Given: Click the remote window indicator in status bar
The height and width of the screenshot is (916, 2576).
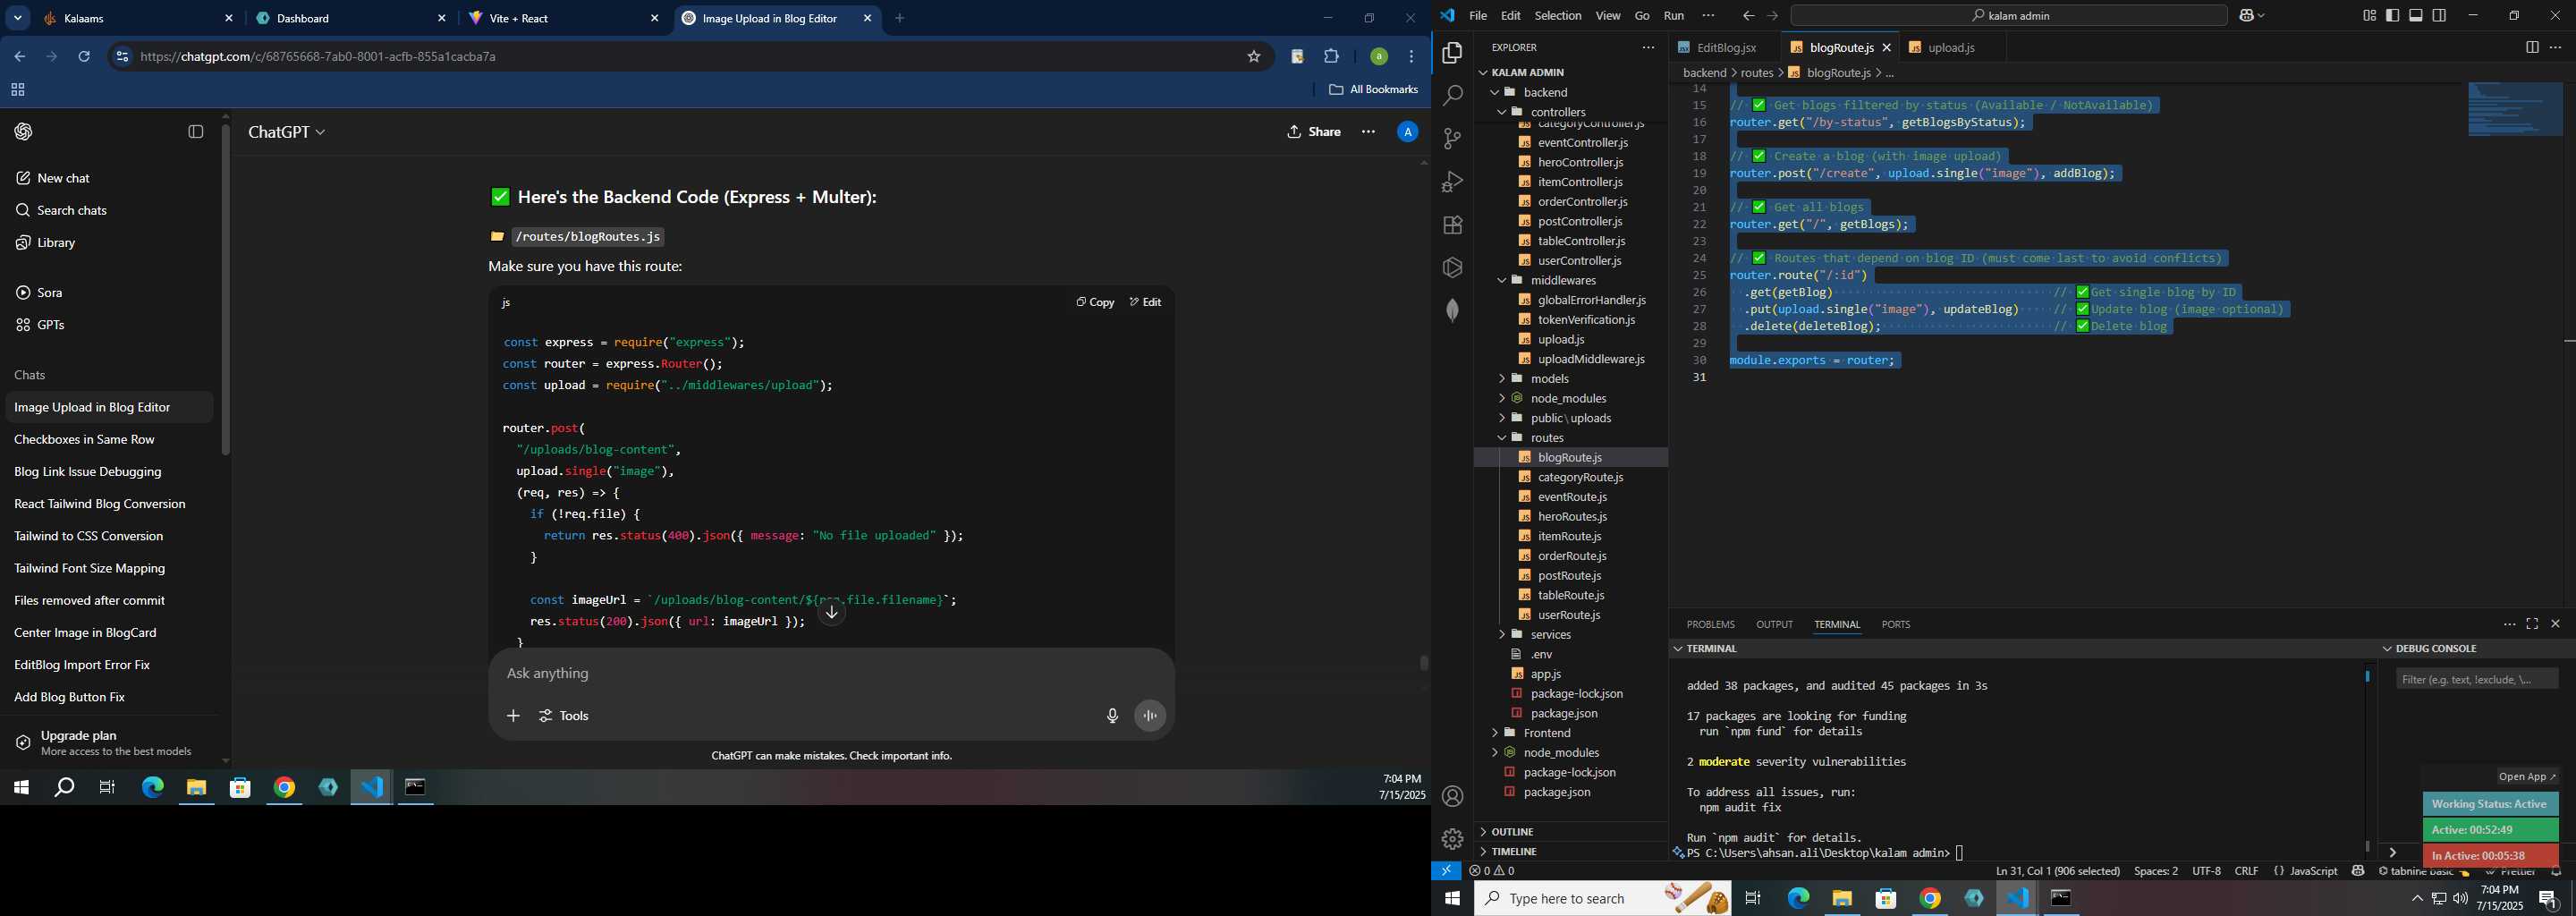Looking at the screenshot, I should point(1446,871).
